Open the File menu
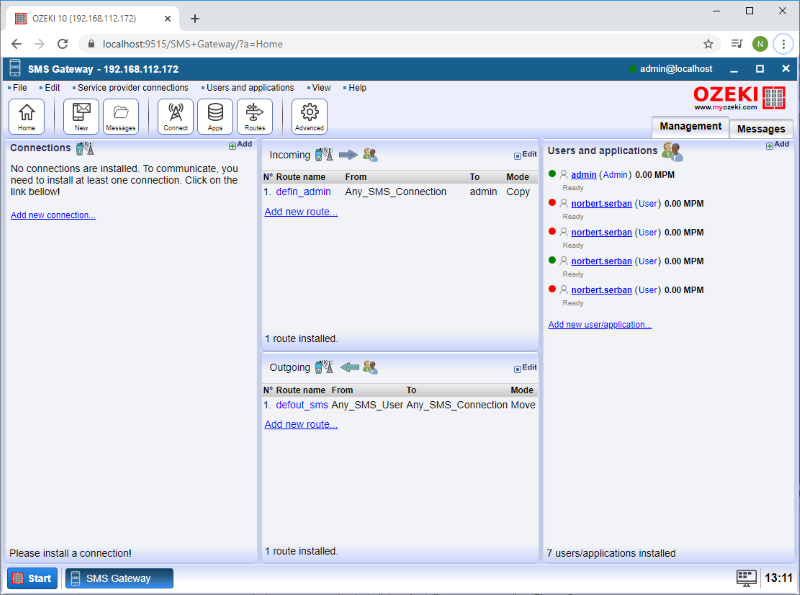800x595 pixels. click(18, 88)
